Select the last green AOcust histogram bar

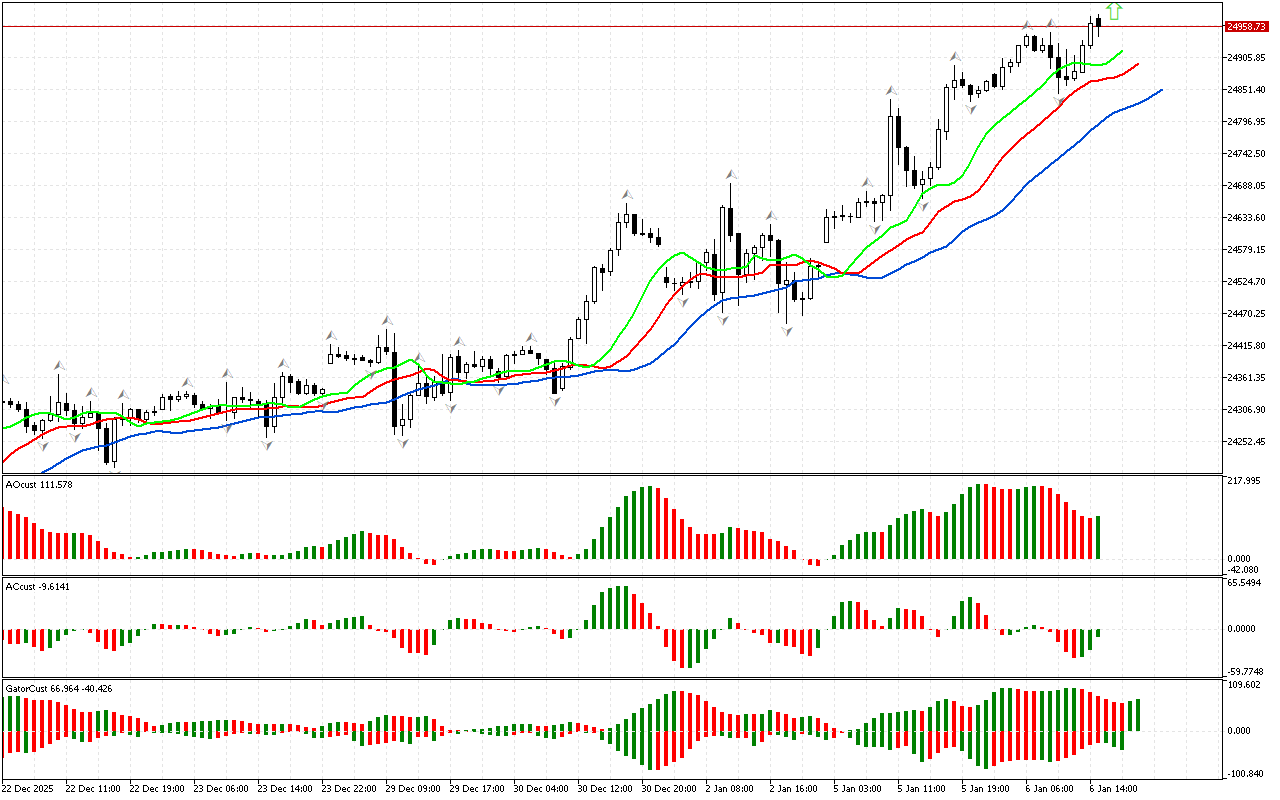coord(1098,538)
